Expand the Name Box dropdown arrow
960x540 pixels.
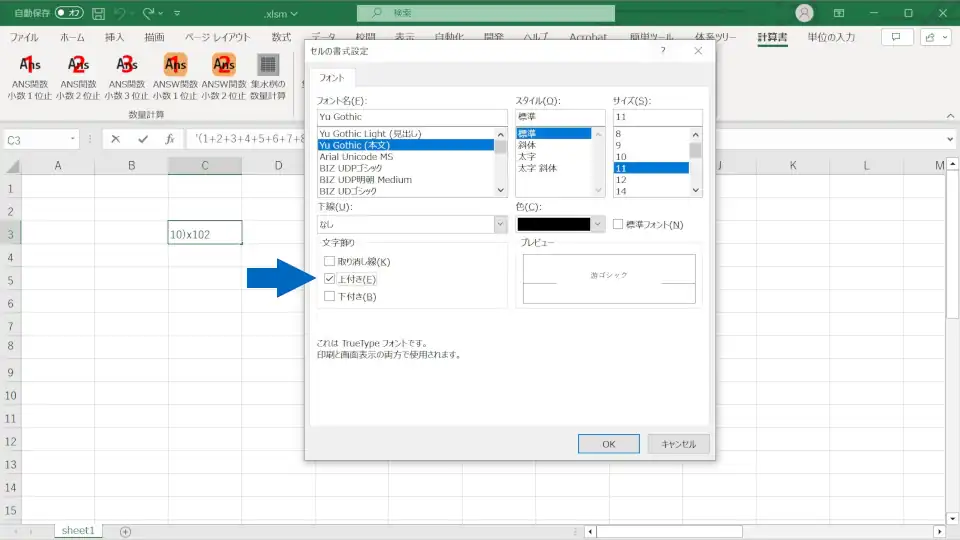click(x=73, y=140)
